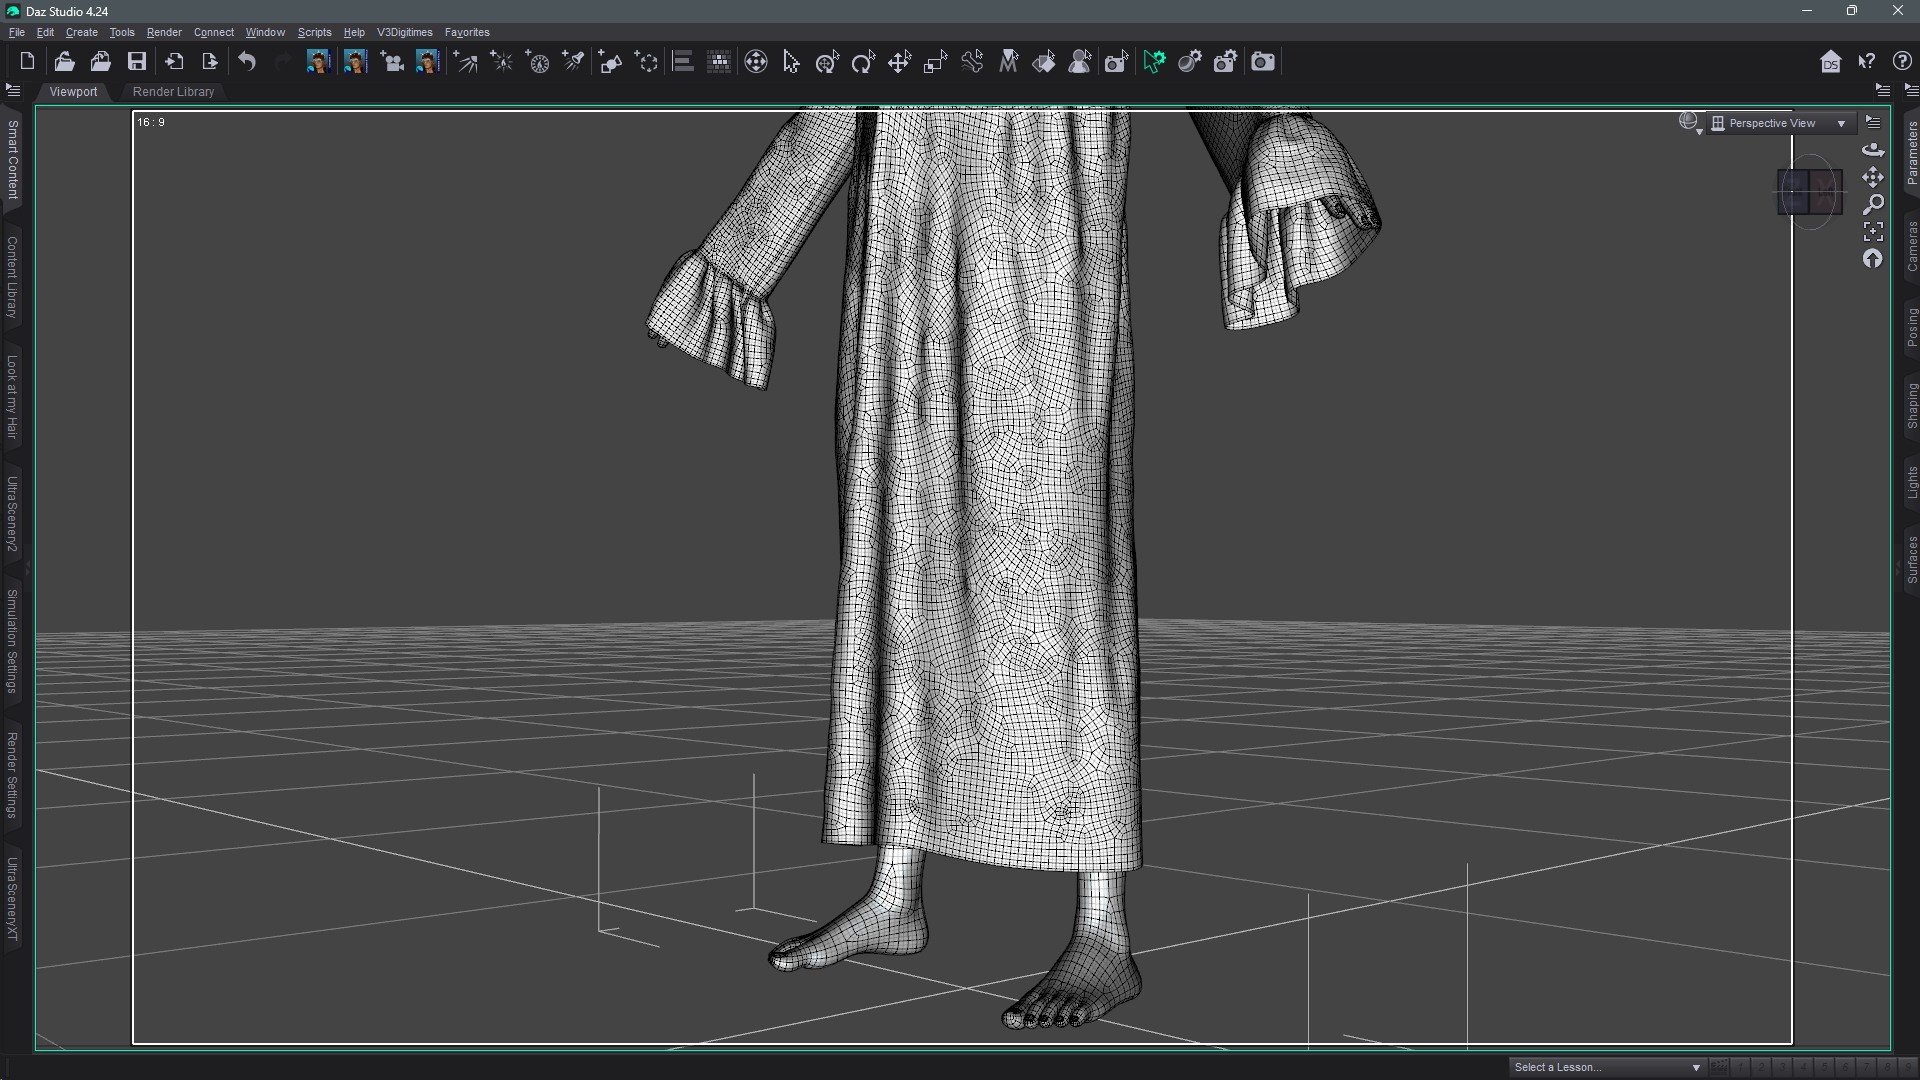The image size is (1920, 1080).
Task: Expand the draw style sphere dropdown
Action: point(1690,123)
